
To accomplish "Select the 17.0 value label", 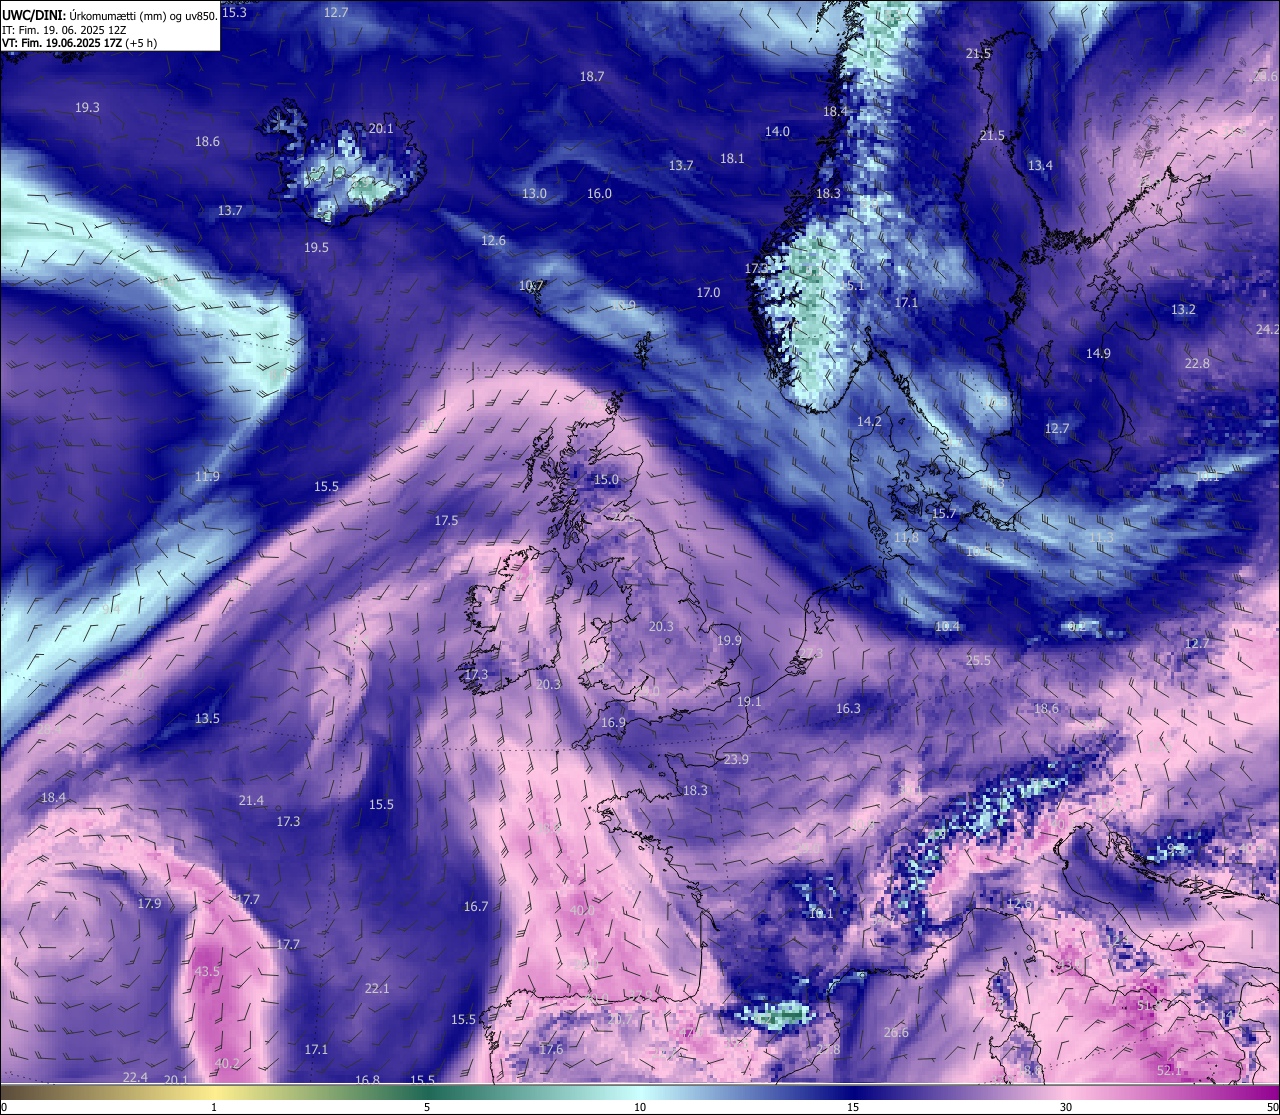I will coord(708,293).
